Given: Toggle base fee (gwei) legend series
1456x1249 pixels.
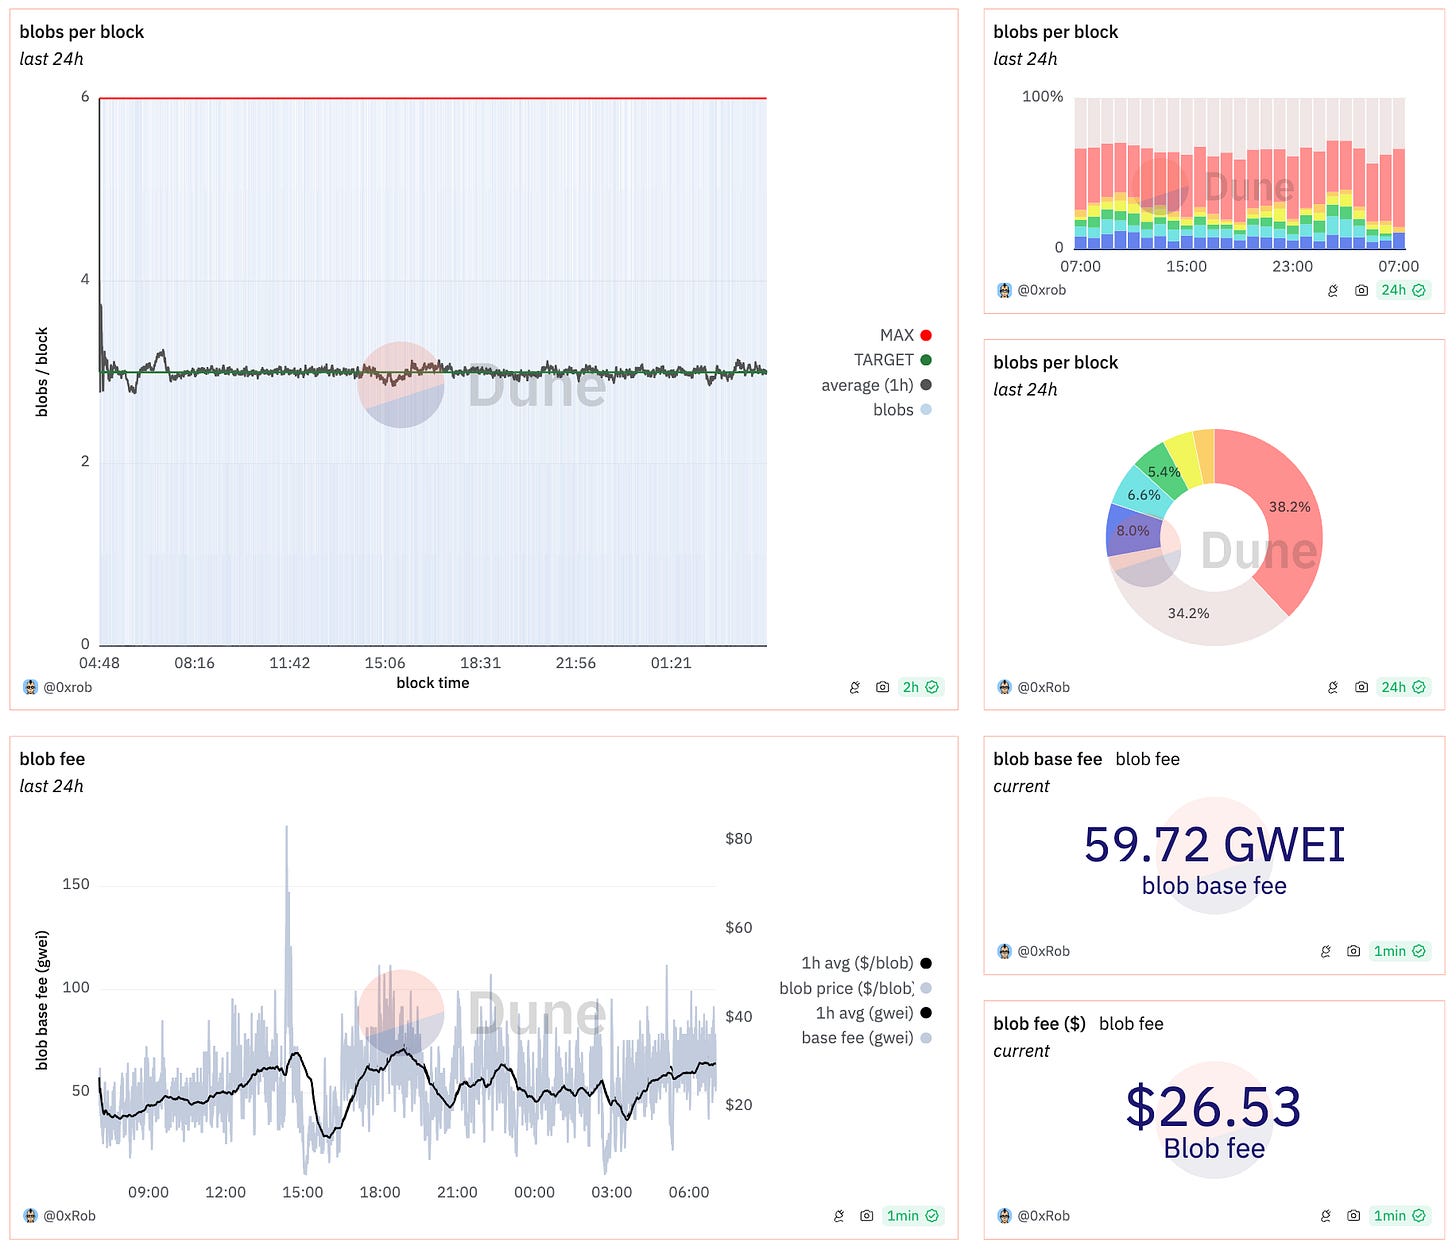Looking at the screenshot, I should 866,1038.
